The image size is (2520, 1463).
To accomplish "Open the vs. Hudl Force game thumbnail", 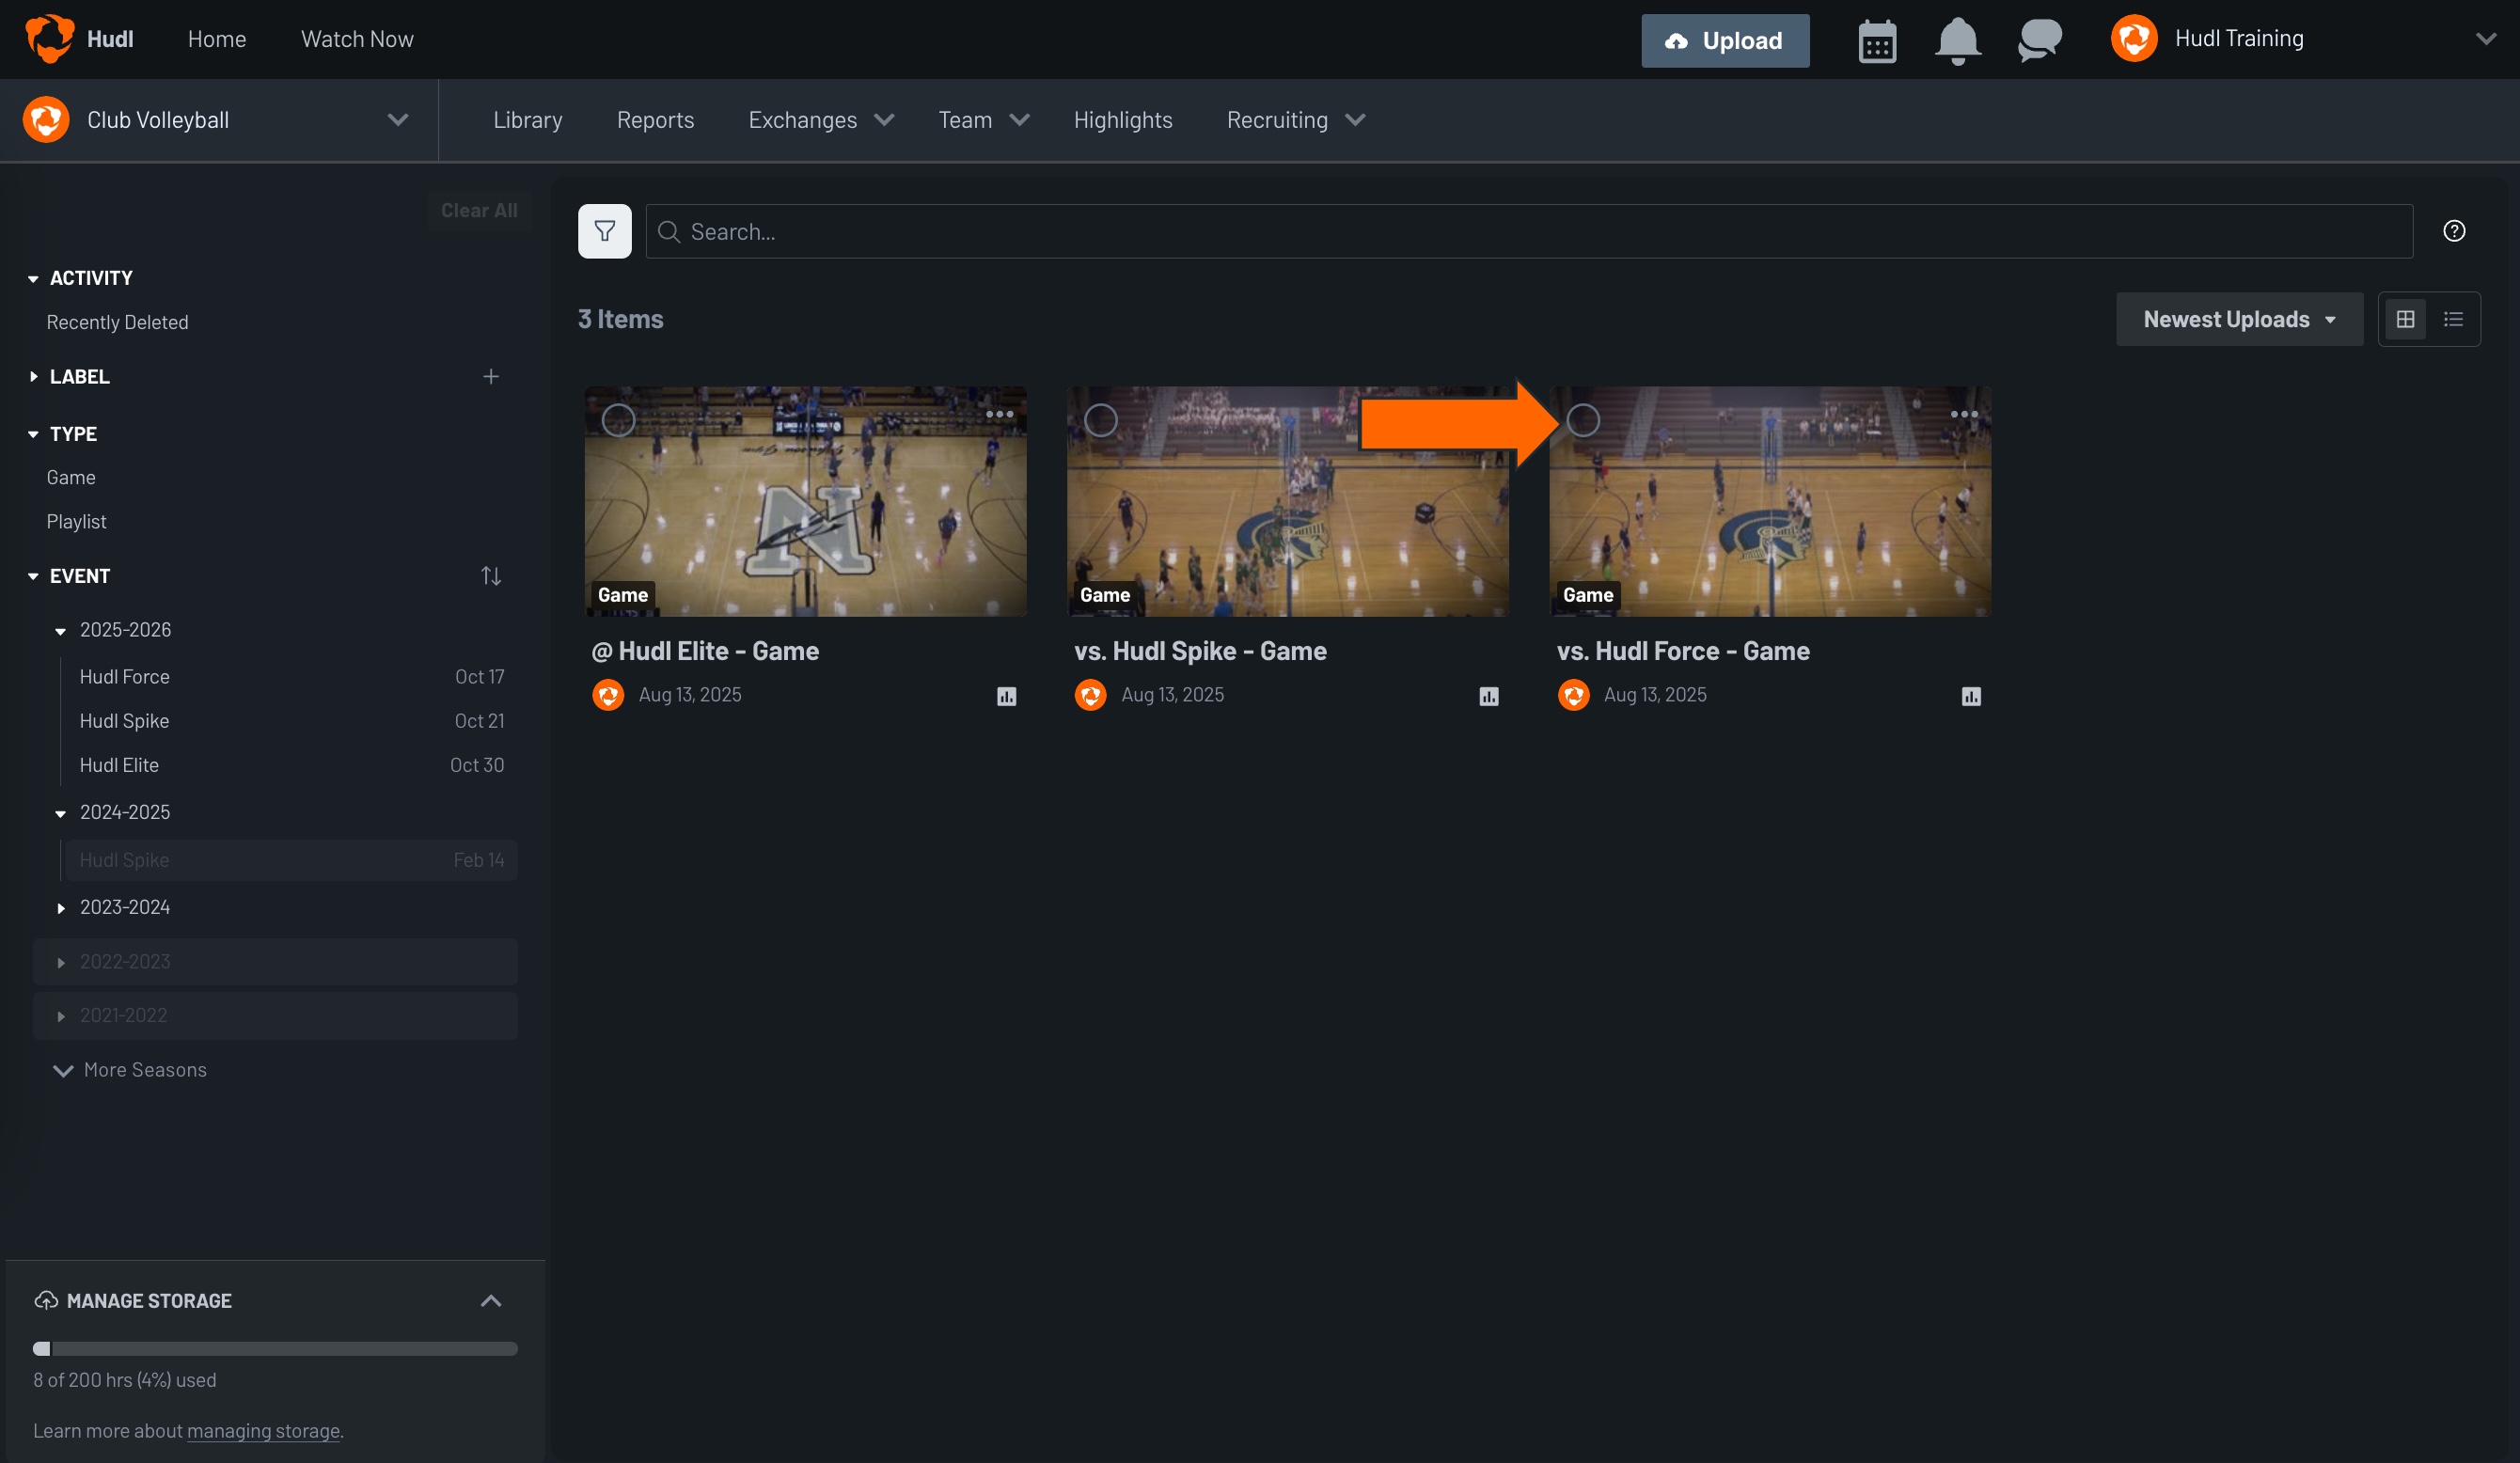I will point(1770,502).
